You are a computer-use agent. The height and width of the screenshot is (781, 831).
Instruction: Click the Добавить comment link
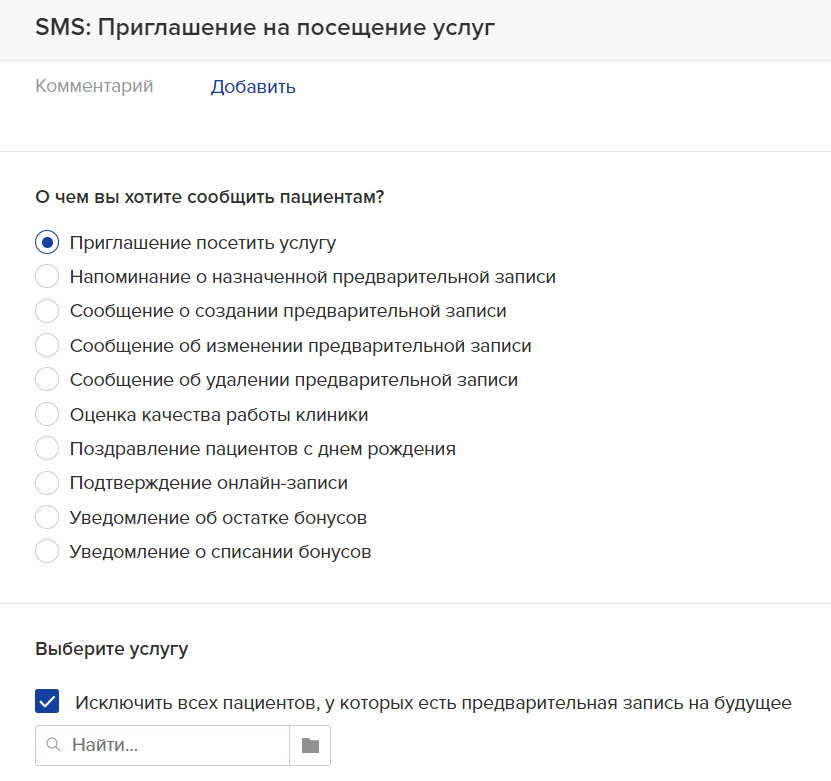[x=253, y=86]
